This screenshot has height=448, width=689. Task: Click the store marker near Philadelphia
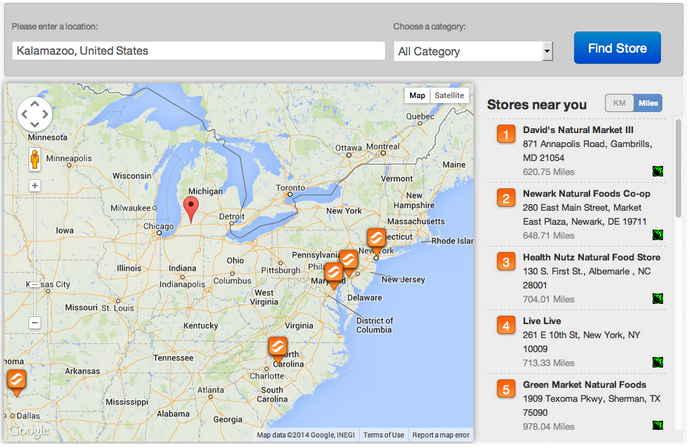(349, 263)
